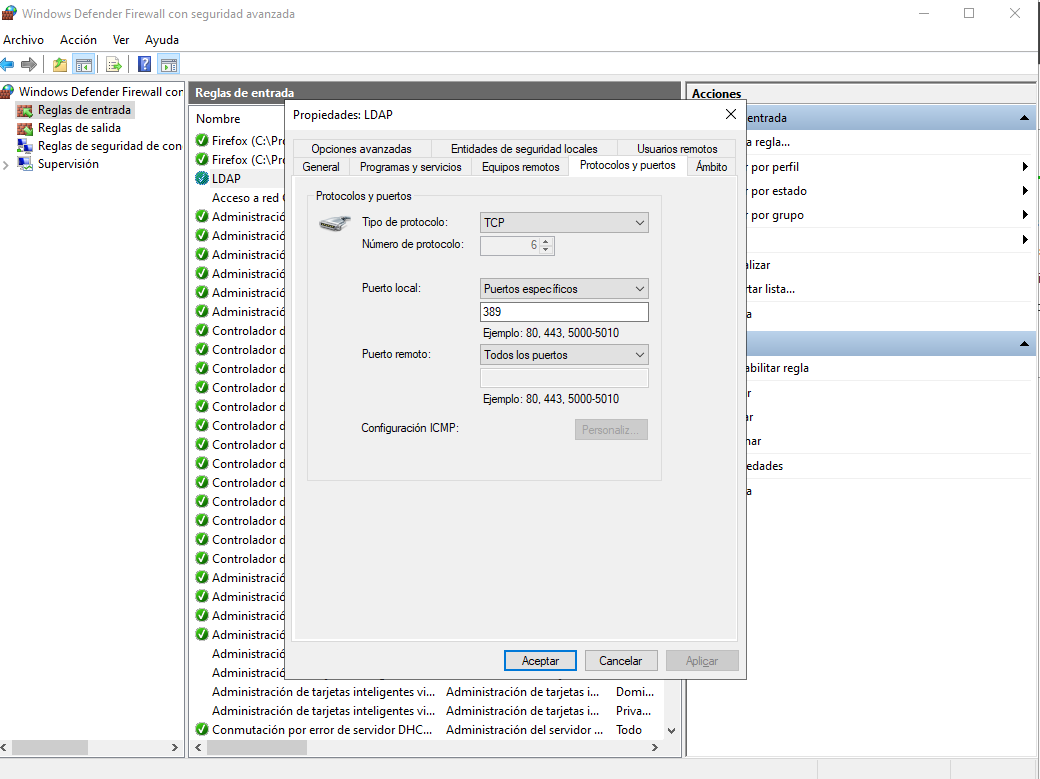Click the Aceptar button
The width and height of the screenshot is (1040, 779).
(x=540, y=661)
